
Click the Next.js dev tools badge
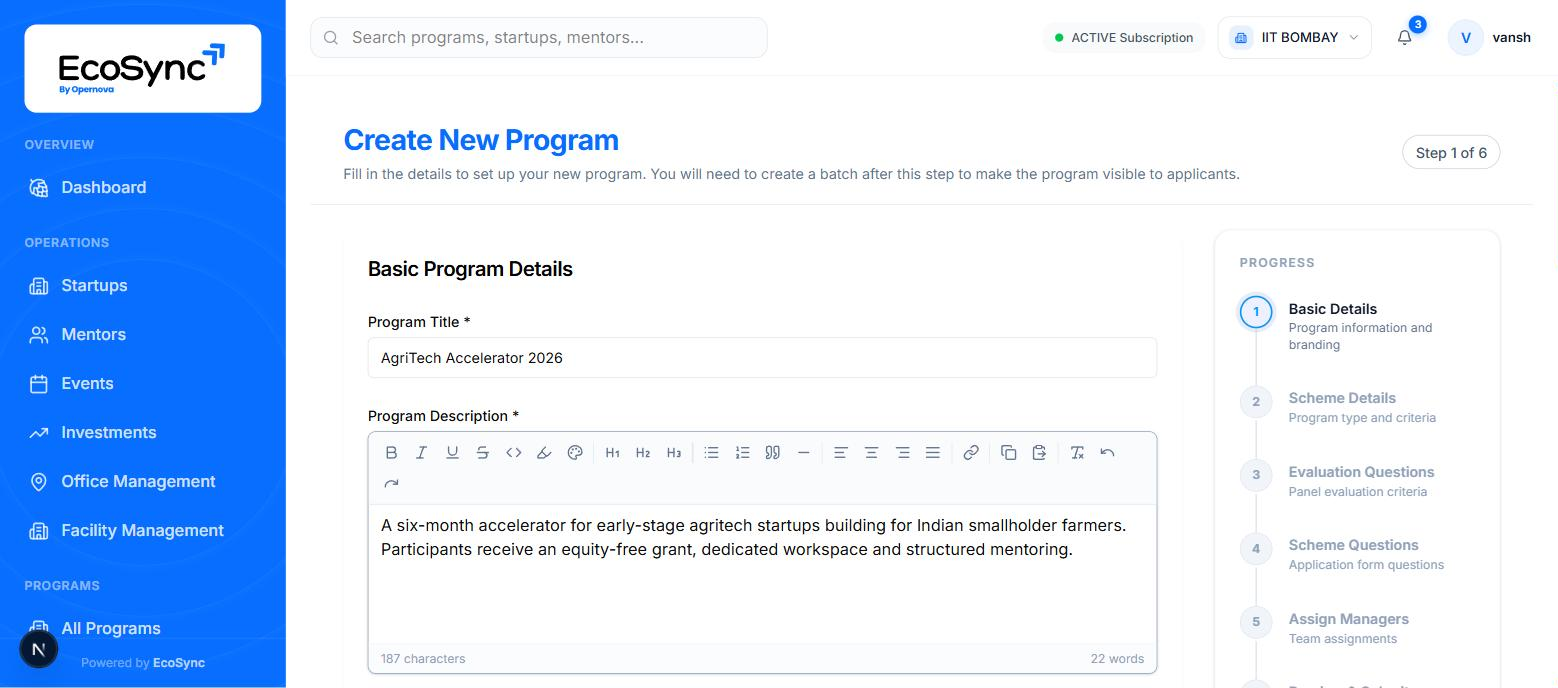[x=39, y=649]
